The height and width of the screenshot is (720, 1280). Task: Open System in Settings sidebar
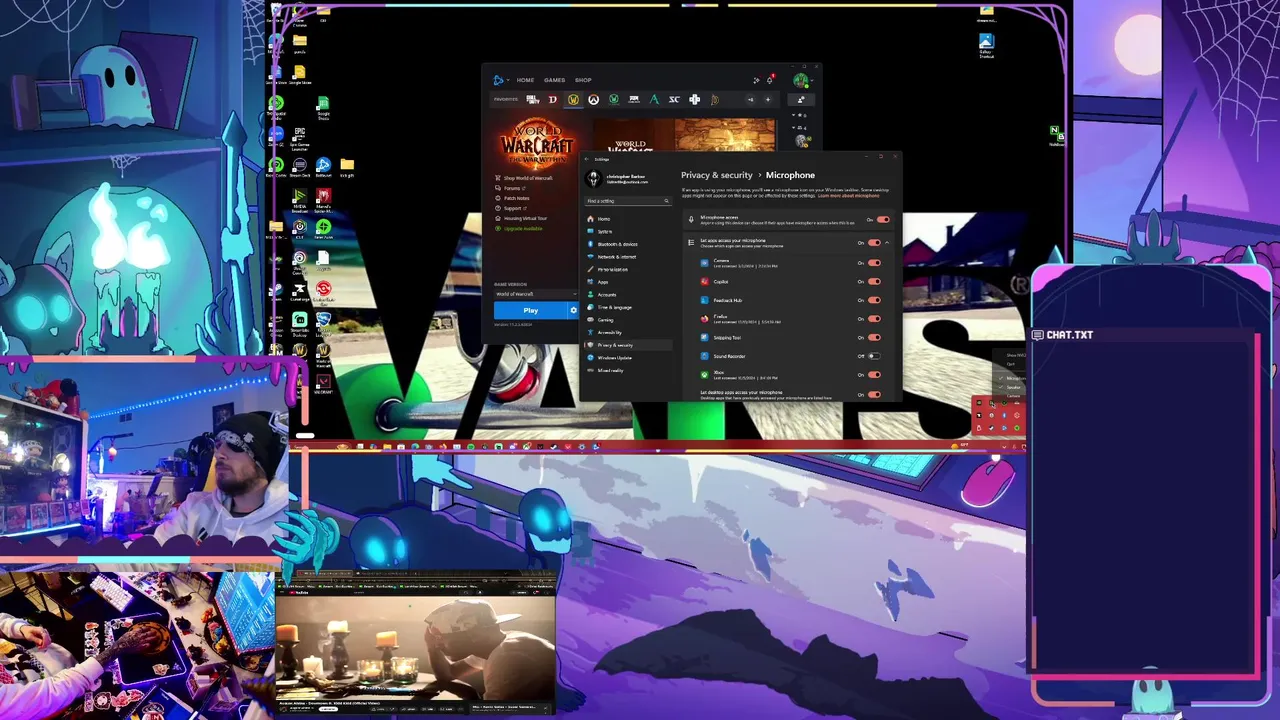tap(628, 231)
